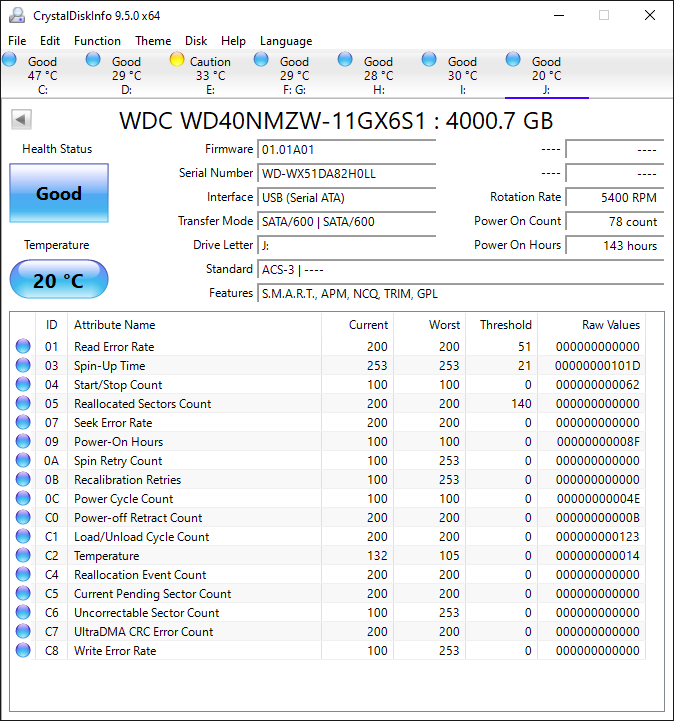
Task: Click the Power On Hours 143 hours field
Action: pos(615,245)
